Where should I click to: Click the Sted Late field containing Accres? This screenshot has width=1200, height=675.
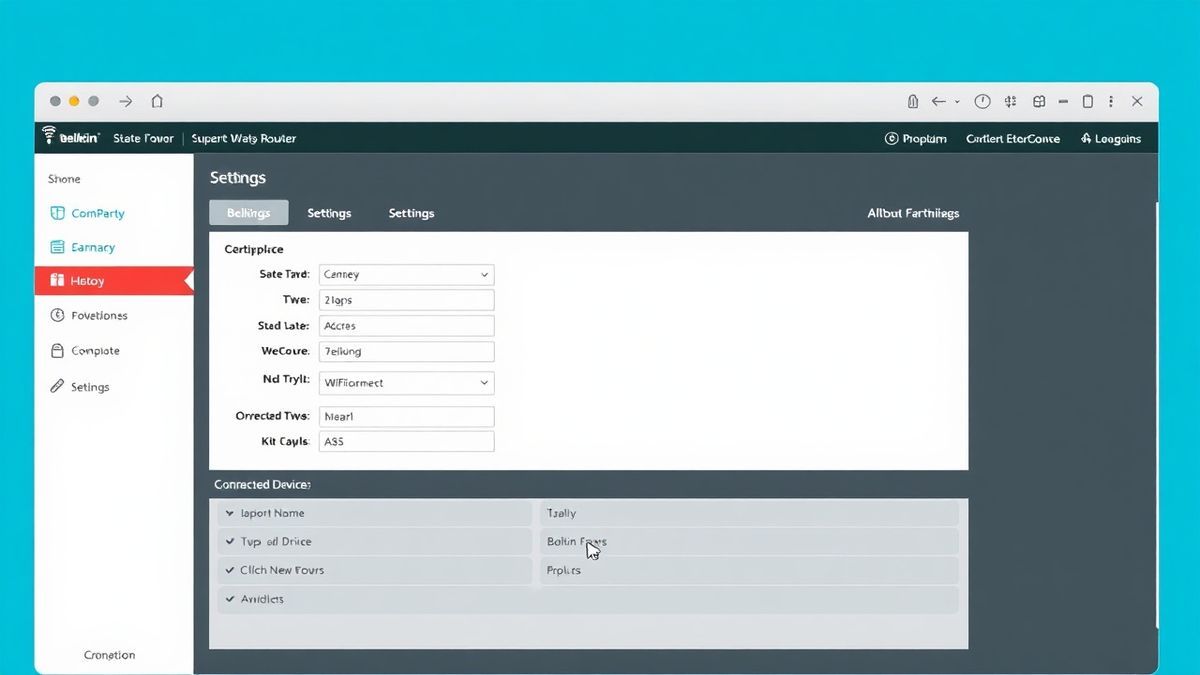click(x=406, y=326)
